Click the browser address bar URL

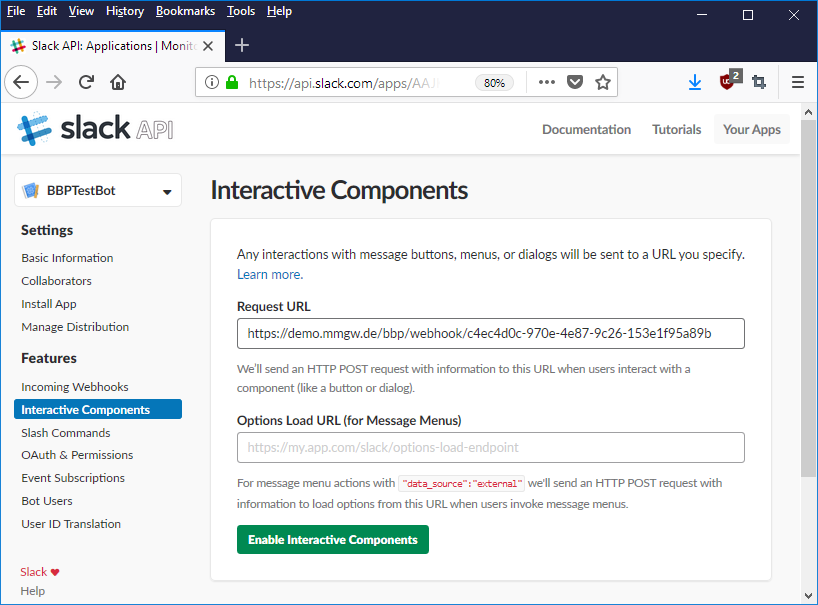point(344,83)
